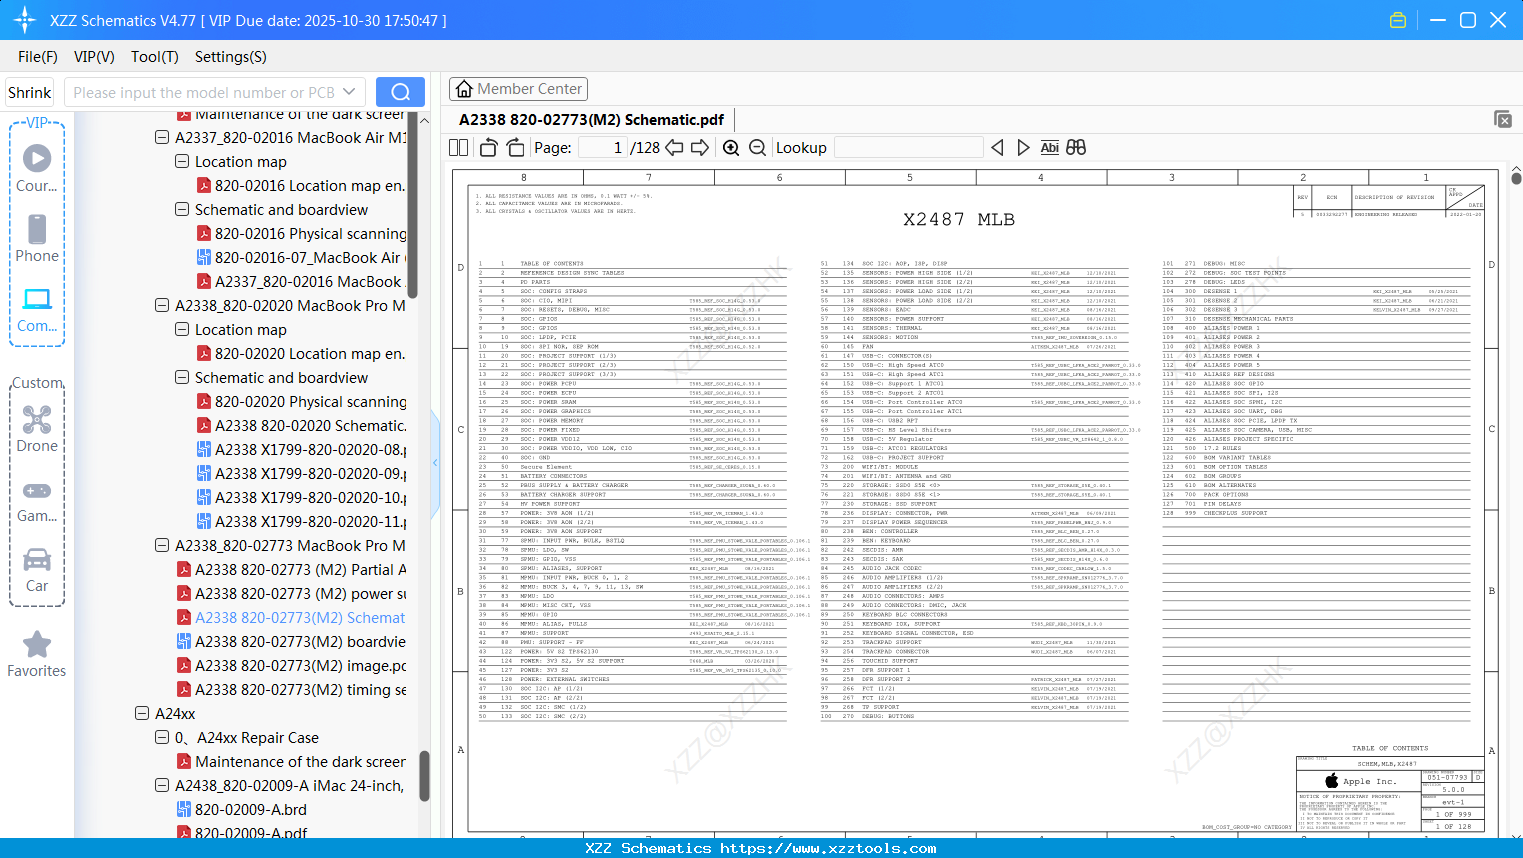Collapse A24xx Repair Case node
The height and width of the screenshot is (858, 1523).
(x=162, y=737)
